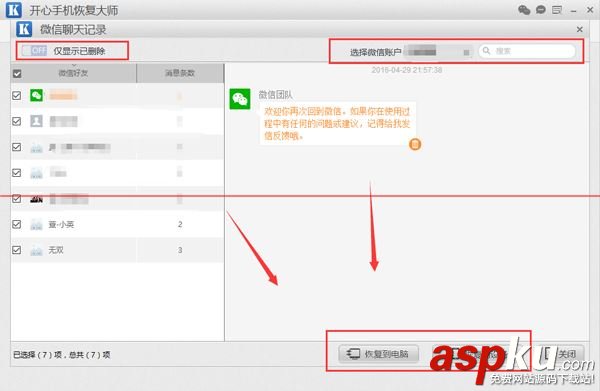This screenshot has height=391, width=600.
Task: Click the orange round icon on the message bubble
Action: coord(415,144)
